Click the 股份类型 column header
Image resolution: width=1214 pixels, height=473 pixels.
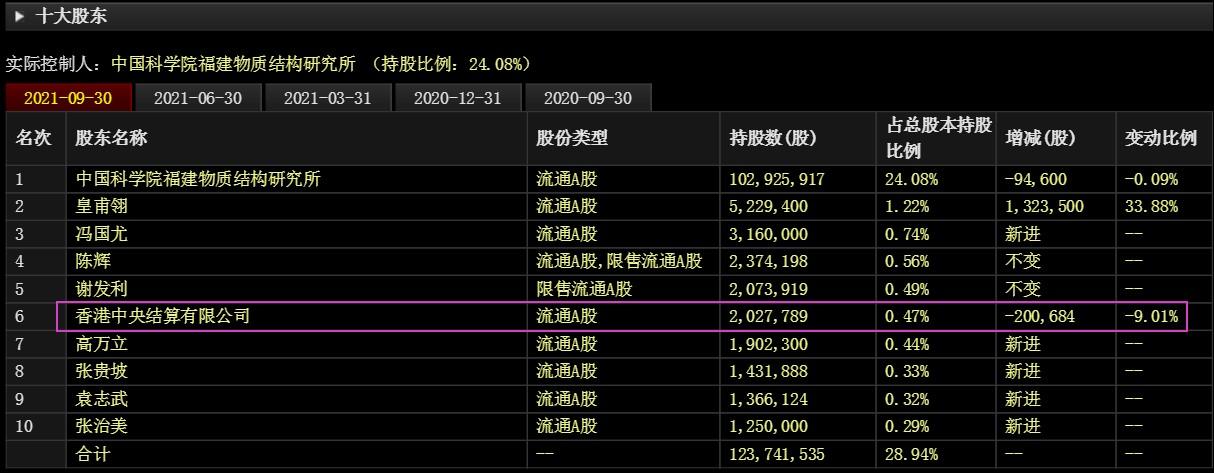pos(572,139)
